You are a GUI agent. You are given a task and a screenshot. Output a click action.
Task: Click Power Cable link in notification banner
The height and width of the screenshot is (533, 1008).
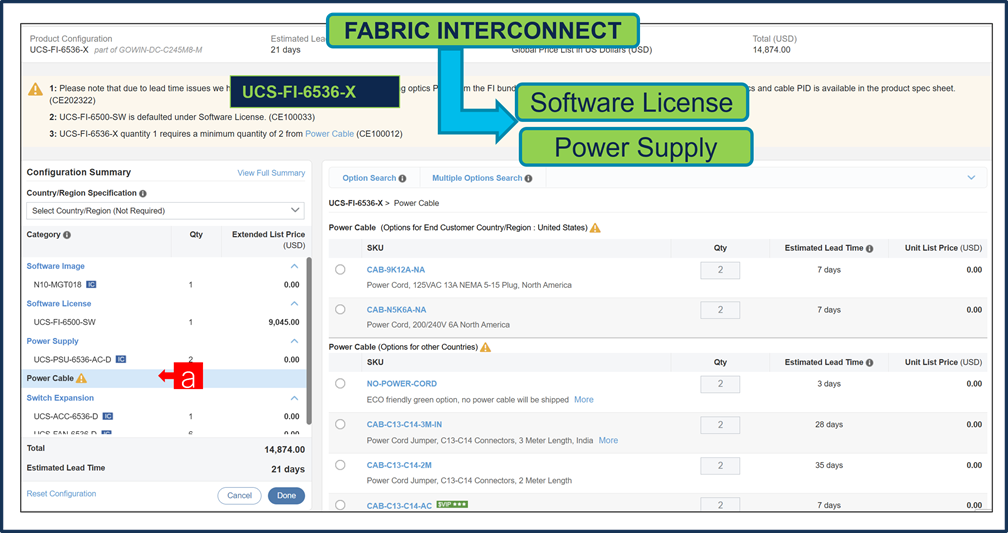[x=329, y=134]
